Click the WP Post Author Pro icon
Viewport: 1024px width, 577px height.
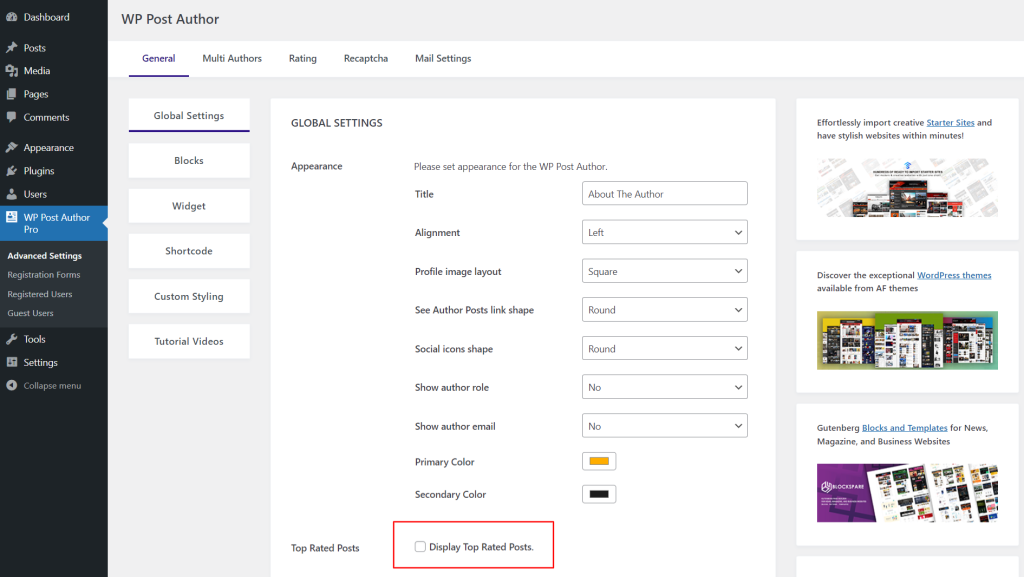point(12,217)
